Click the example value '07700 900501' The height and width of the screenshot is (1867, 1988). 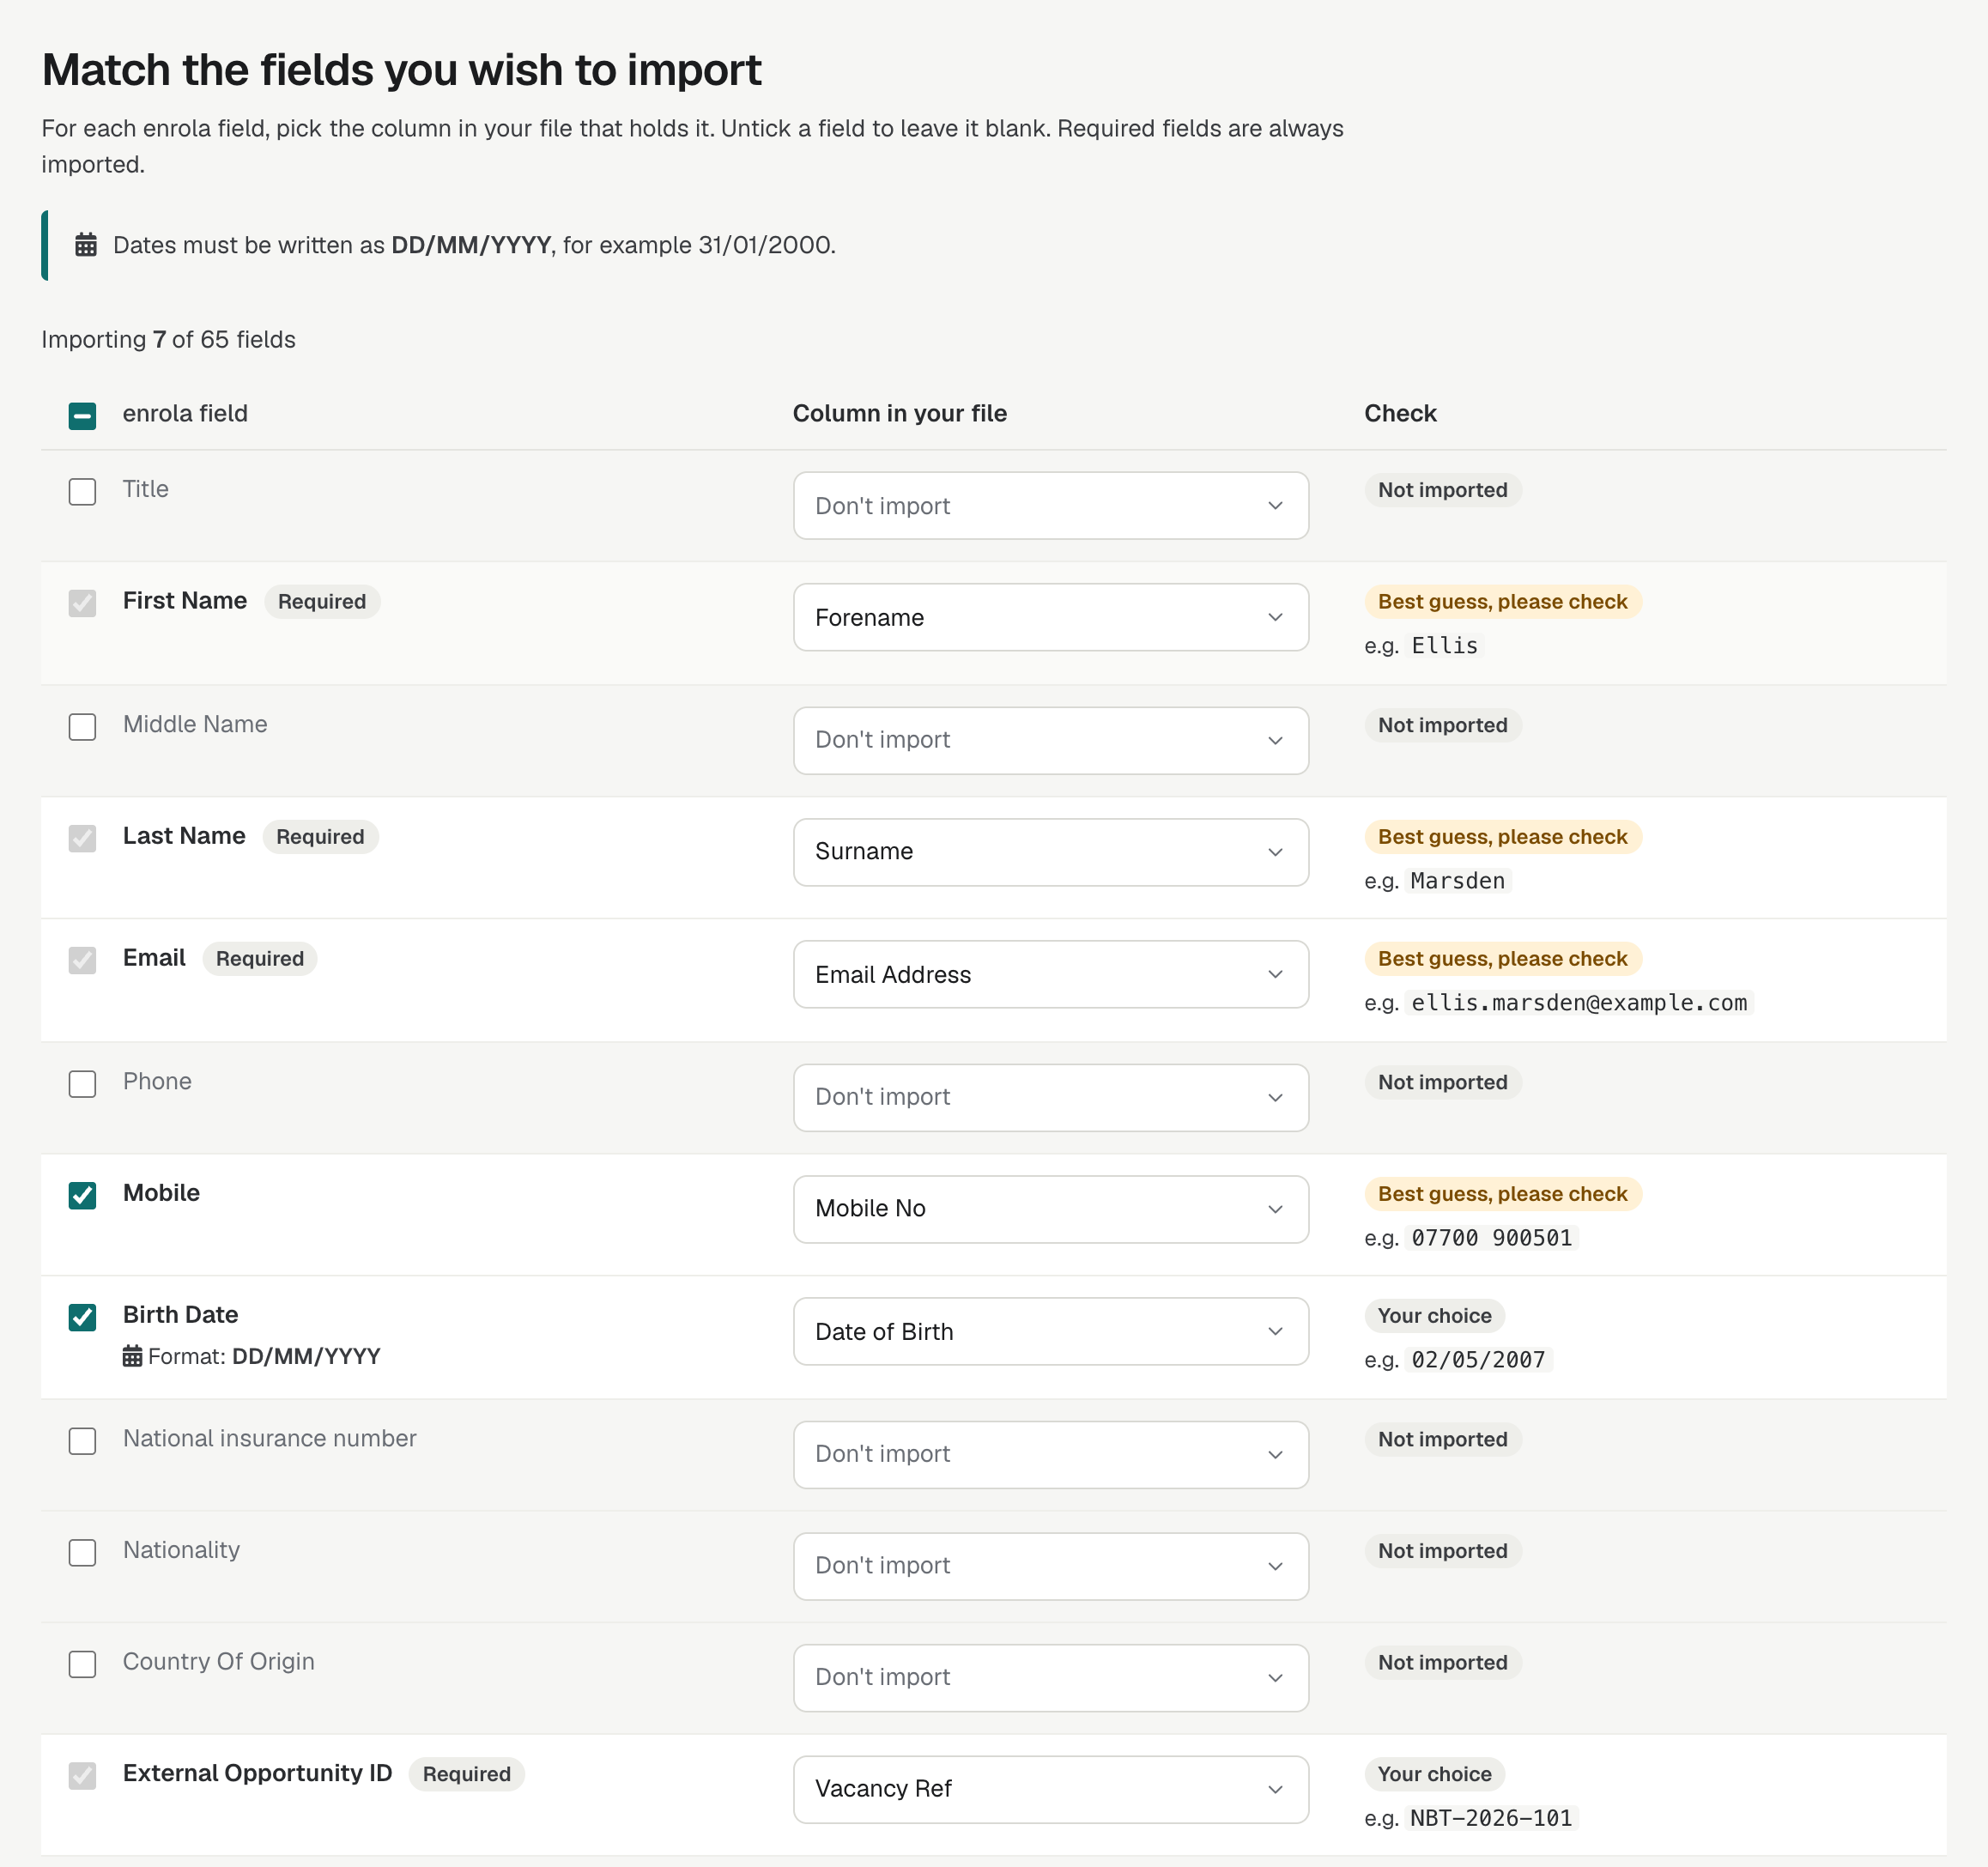click(1491, 1238)
